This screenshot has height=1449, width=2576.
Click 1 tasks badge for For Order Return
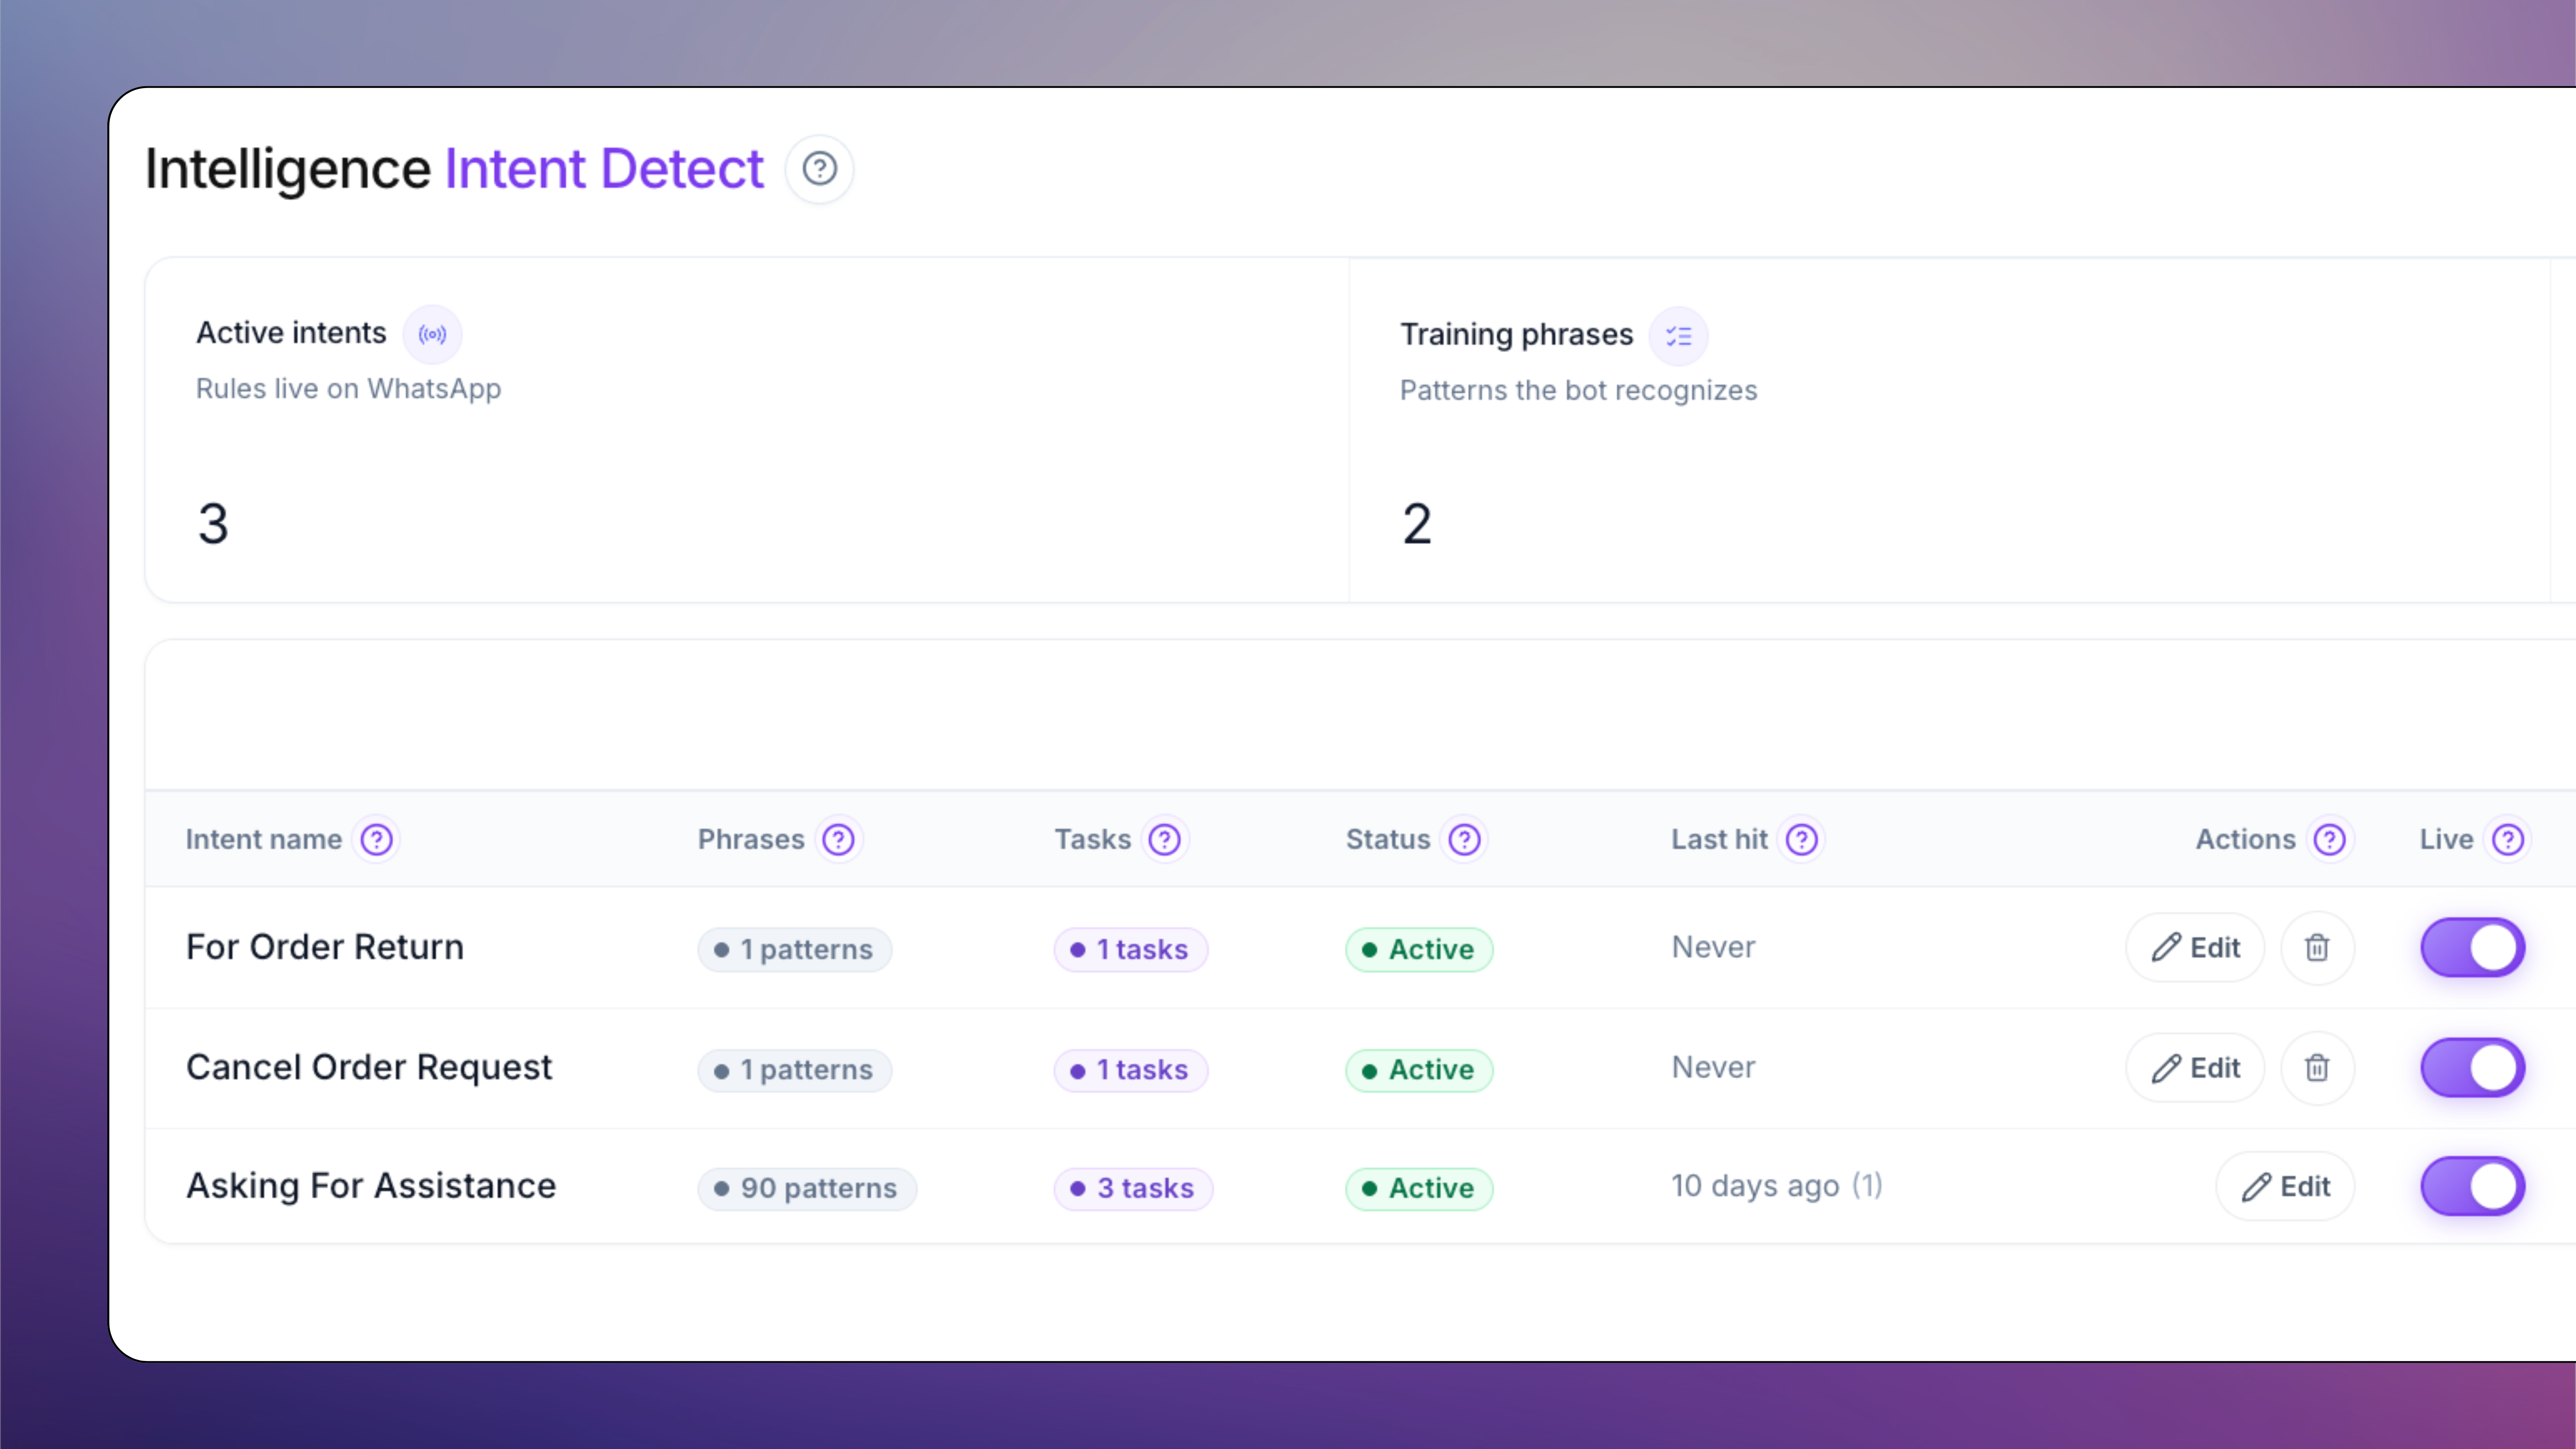pyautogui.click(x=1131, y=950)
